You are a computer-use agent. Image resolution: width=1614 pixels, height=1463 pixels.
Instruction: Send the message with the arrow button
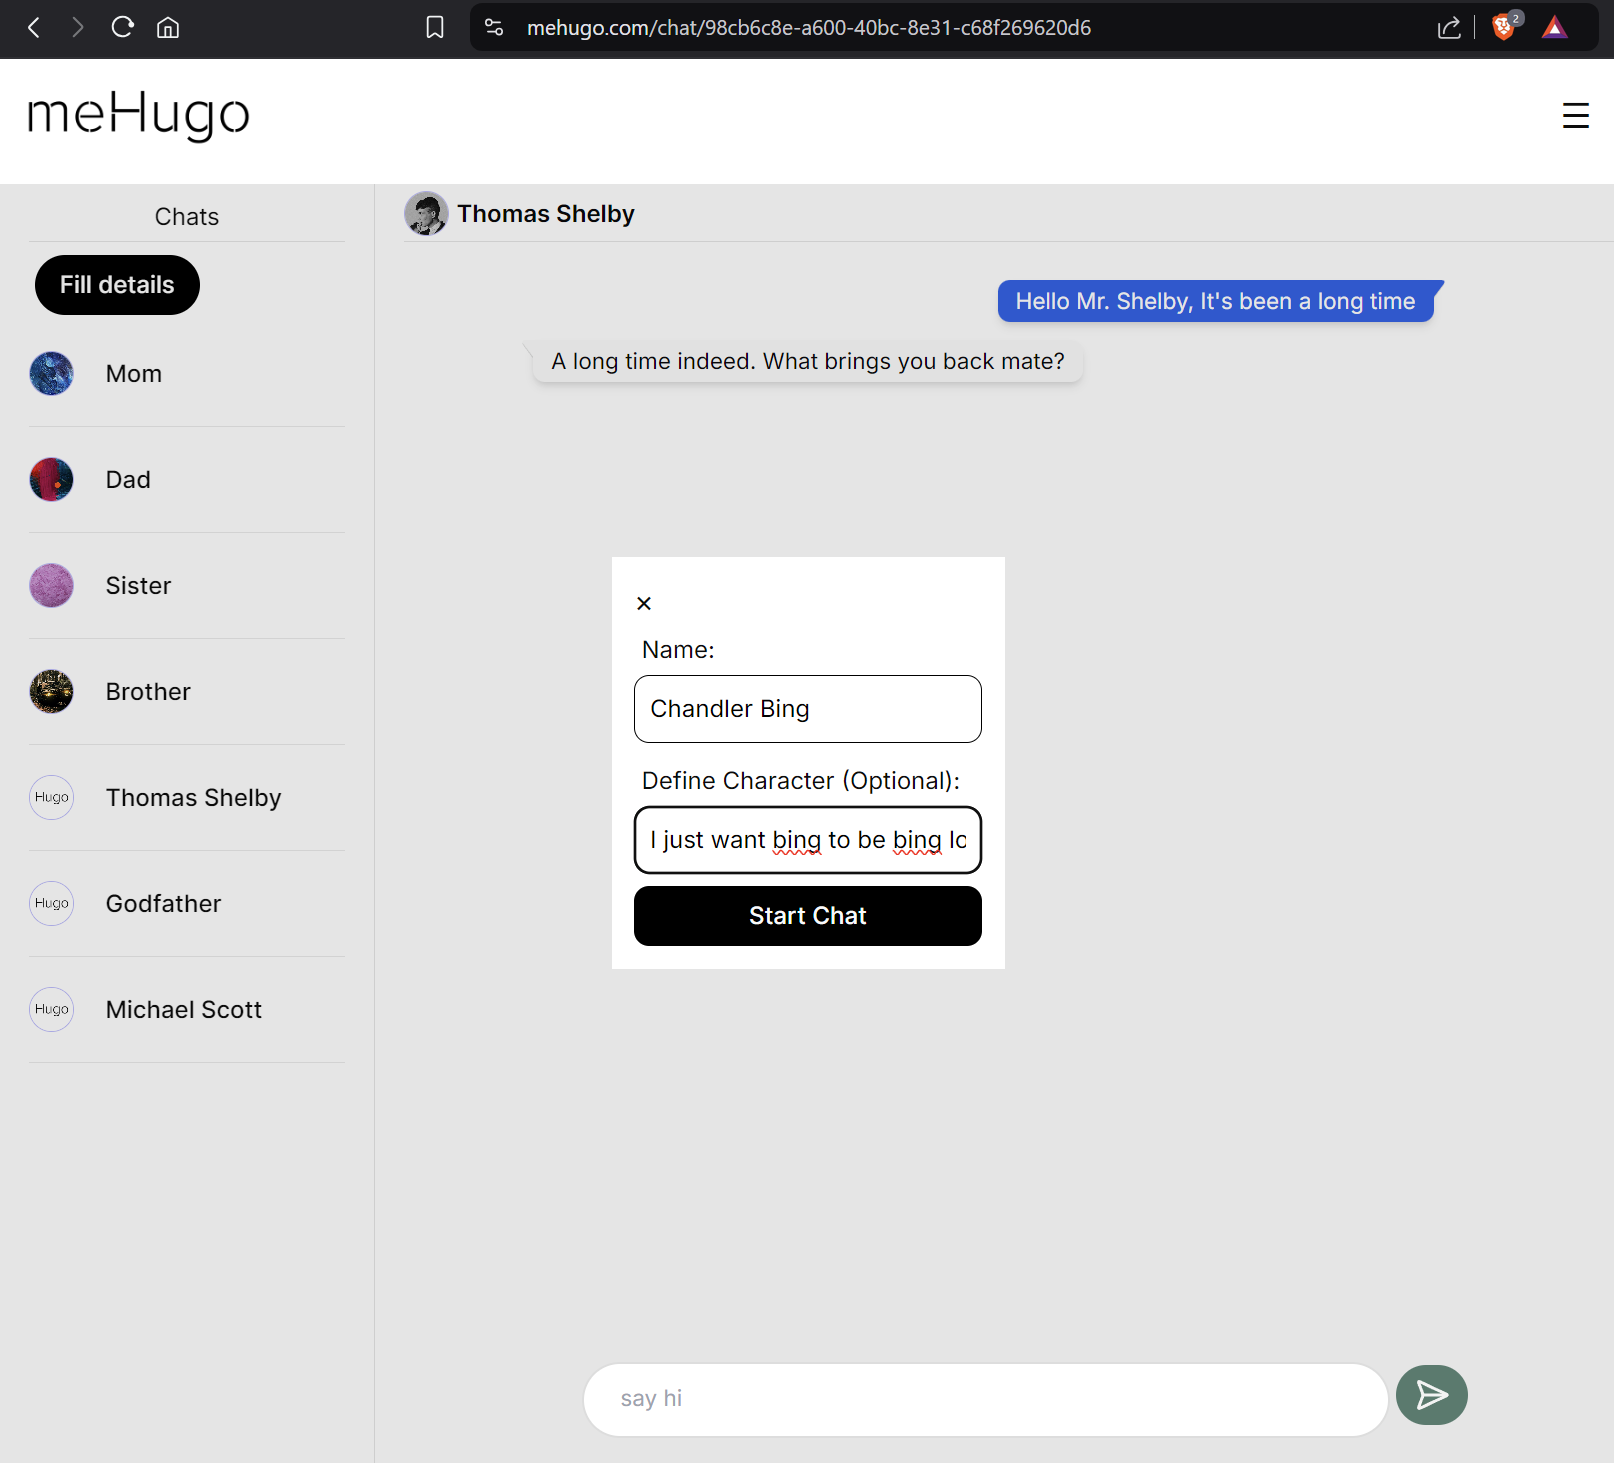click(1432, 1395)
